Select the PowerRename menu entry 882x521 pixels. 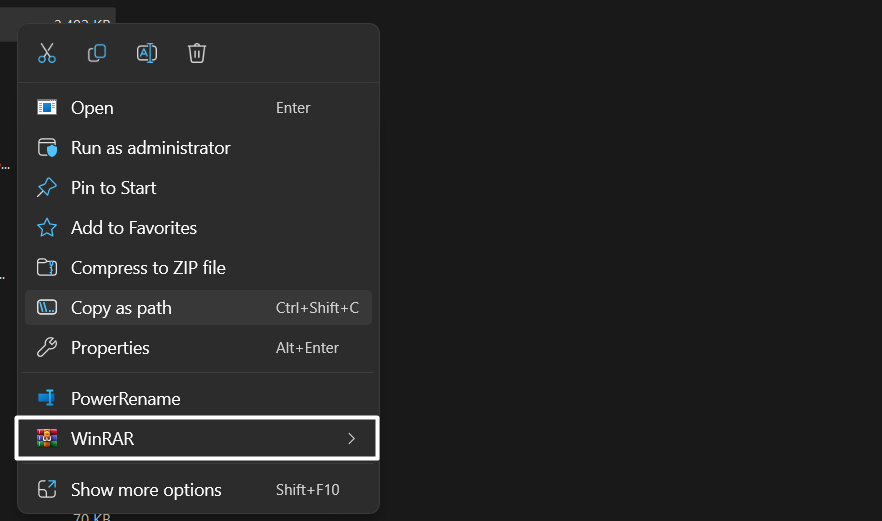click(x=125, y=398)
